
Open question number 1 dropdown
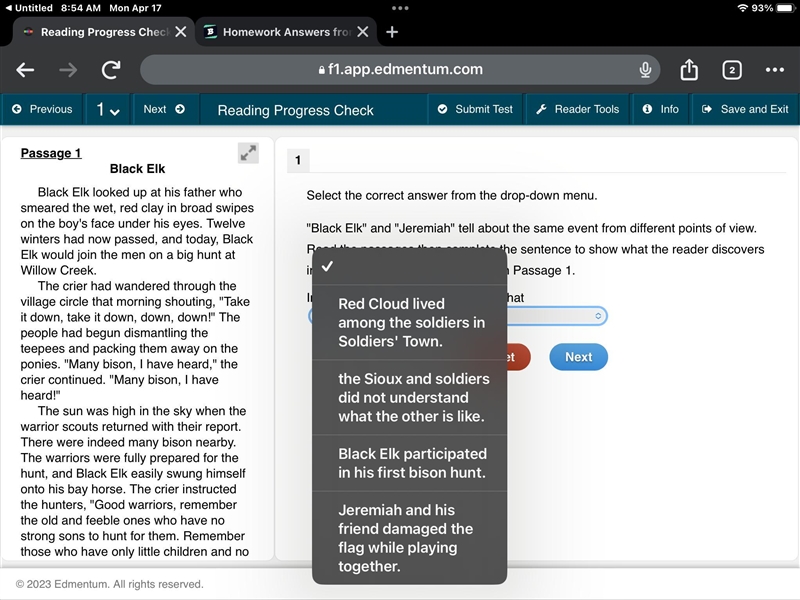(108, 109)
